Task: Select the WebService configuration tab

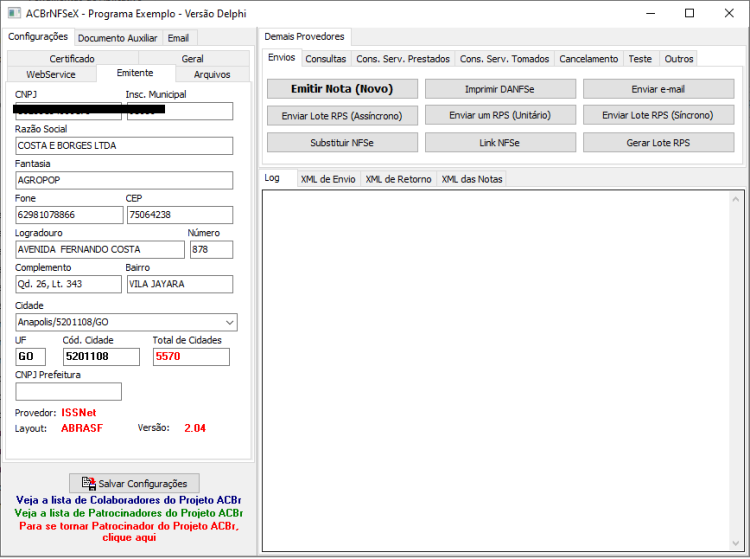Action: (x=51, y=74)
